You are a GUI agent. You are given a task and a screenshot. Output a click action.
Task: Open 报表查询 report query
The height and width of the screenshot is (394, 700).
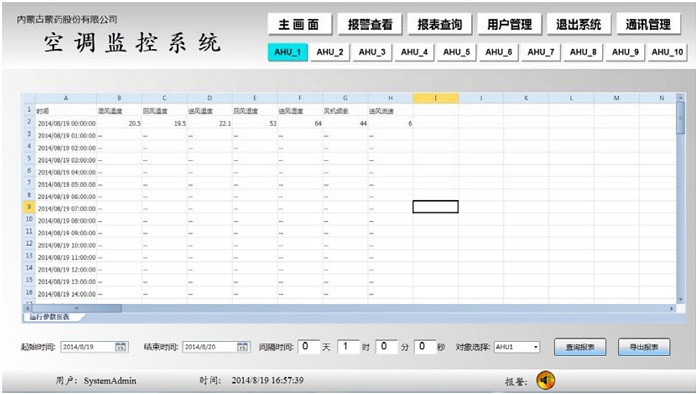click(x=440, y=24)
